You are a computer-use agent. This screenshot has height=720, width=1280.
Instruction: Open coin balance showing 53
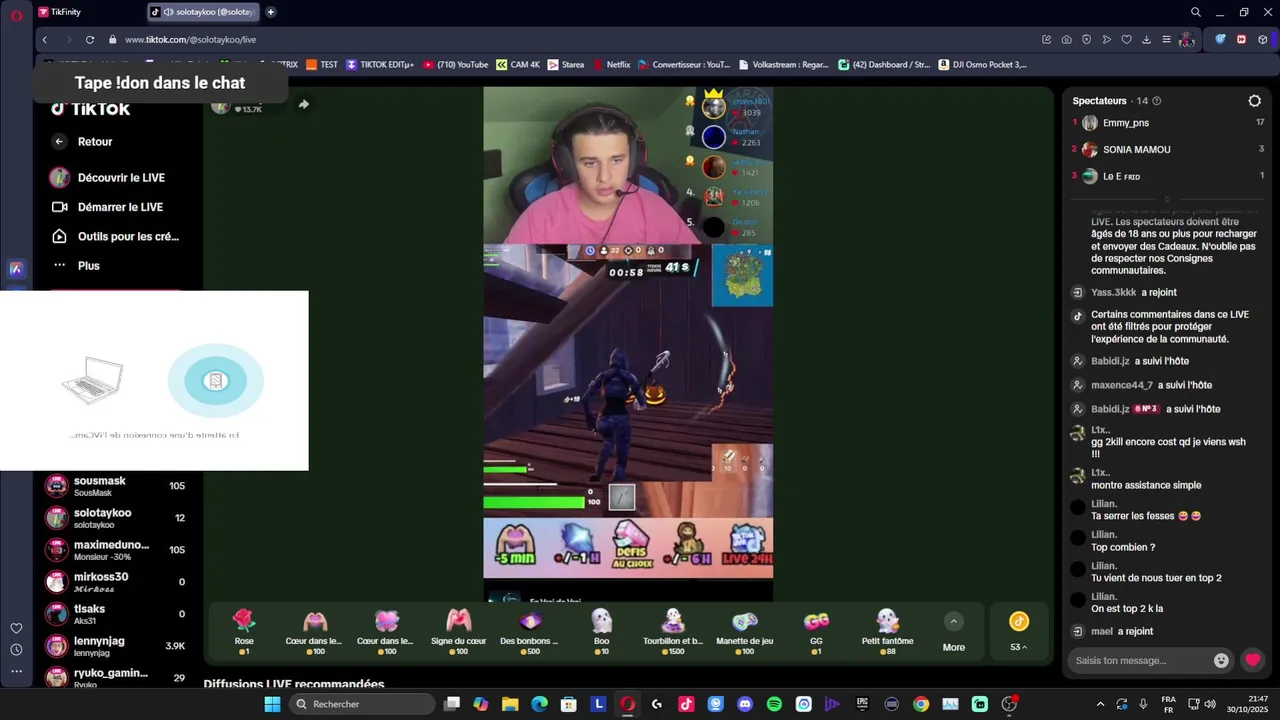(x=1019, y=632)
